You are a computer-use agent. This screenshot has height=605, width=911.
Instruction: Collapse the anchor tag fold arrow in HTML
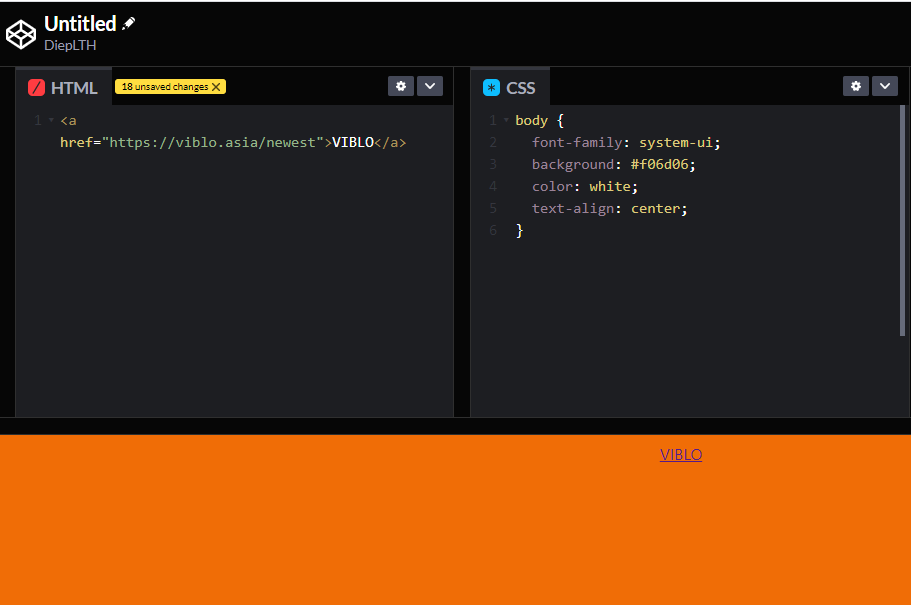click(51, 120)
